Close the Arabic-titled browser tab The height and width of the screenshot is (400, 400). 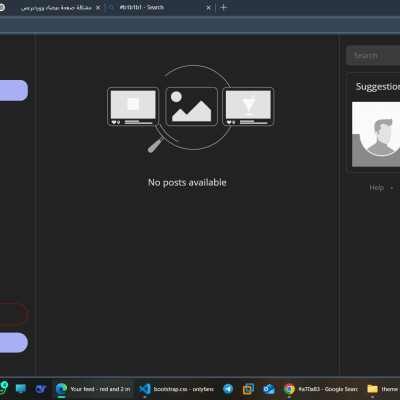(x=98, y=7)
